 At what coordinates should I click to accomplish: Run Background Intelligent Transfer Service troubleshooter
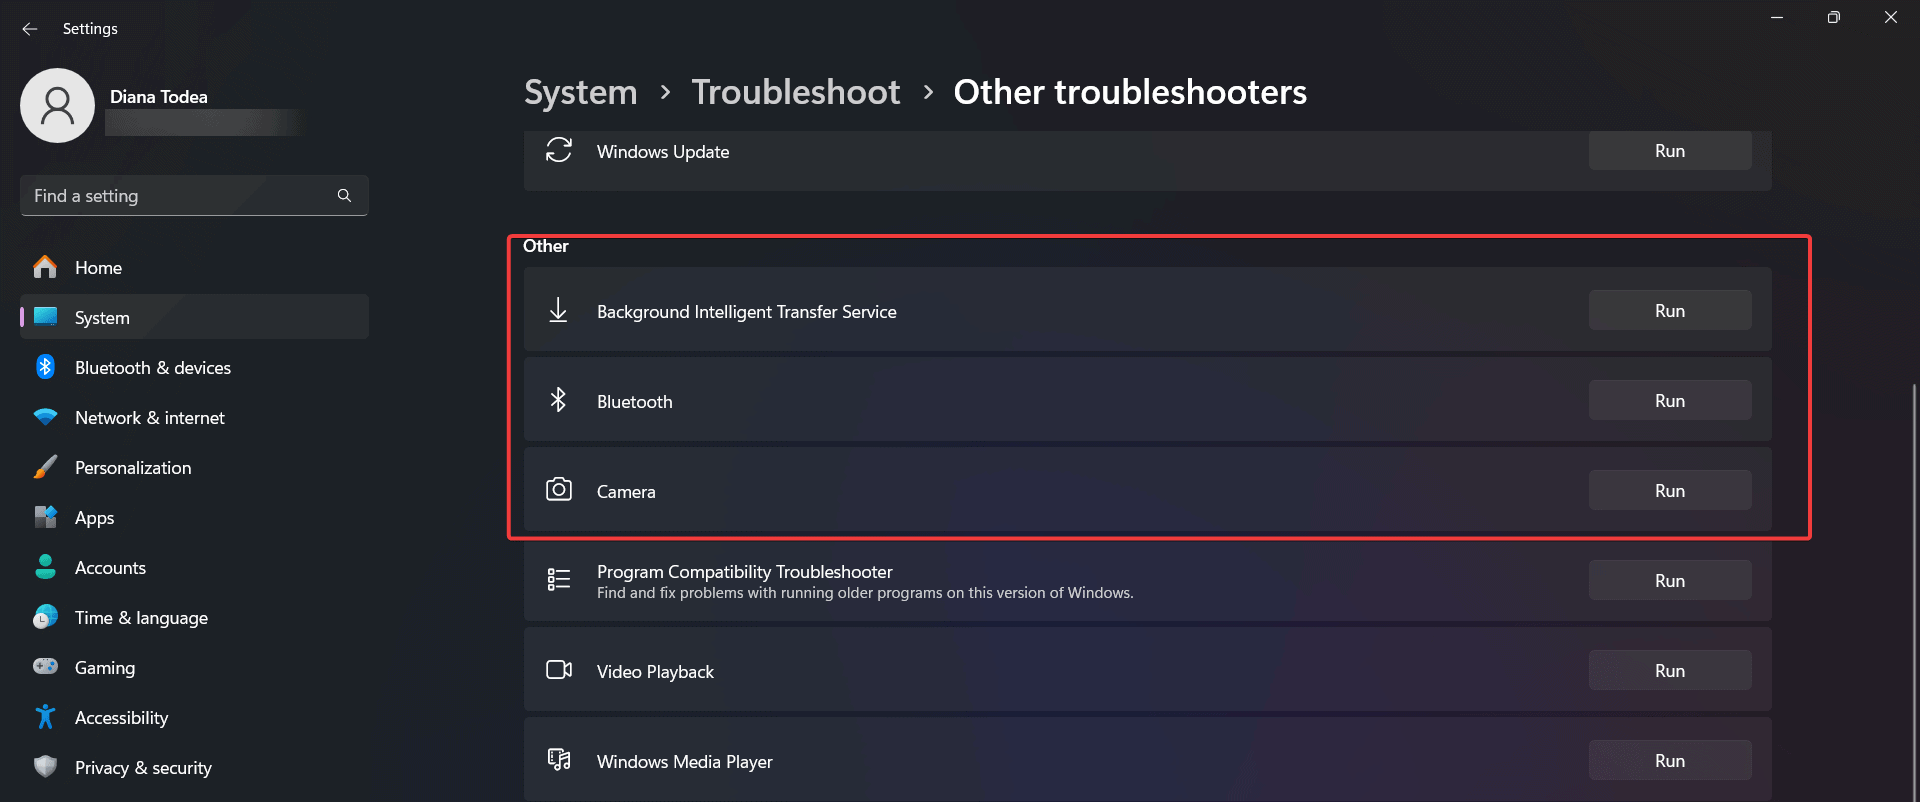[x=1669, y=311]
